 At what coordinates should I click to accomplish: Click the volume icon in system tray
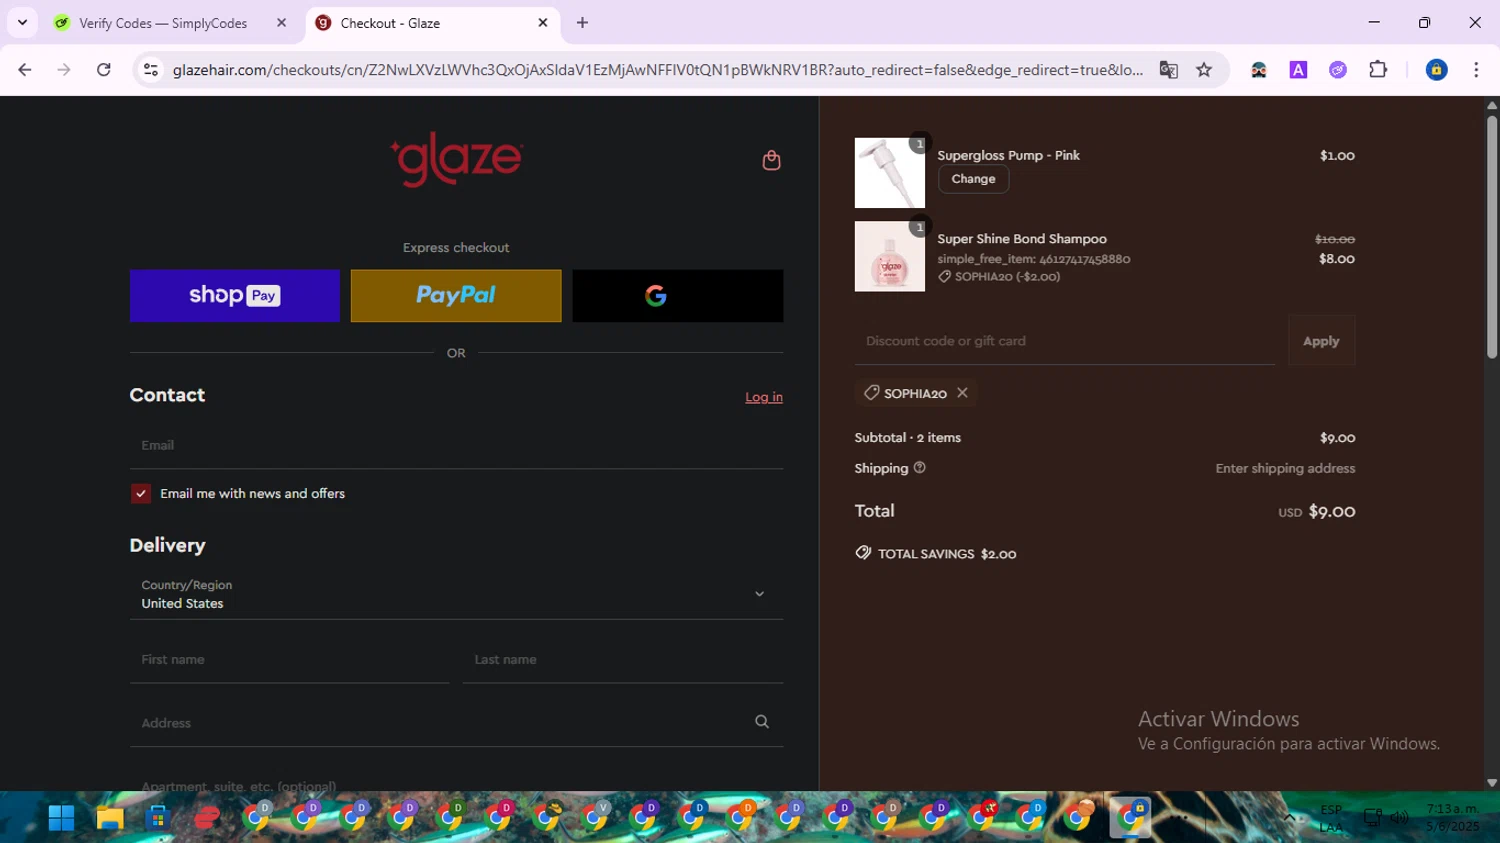click(1399, 818)
